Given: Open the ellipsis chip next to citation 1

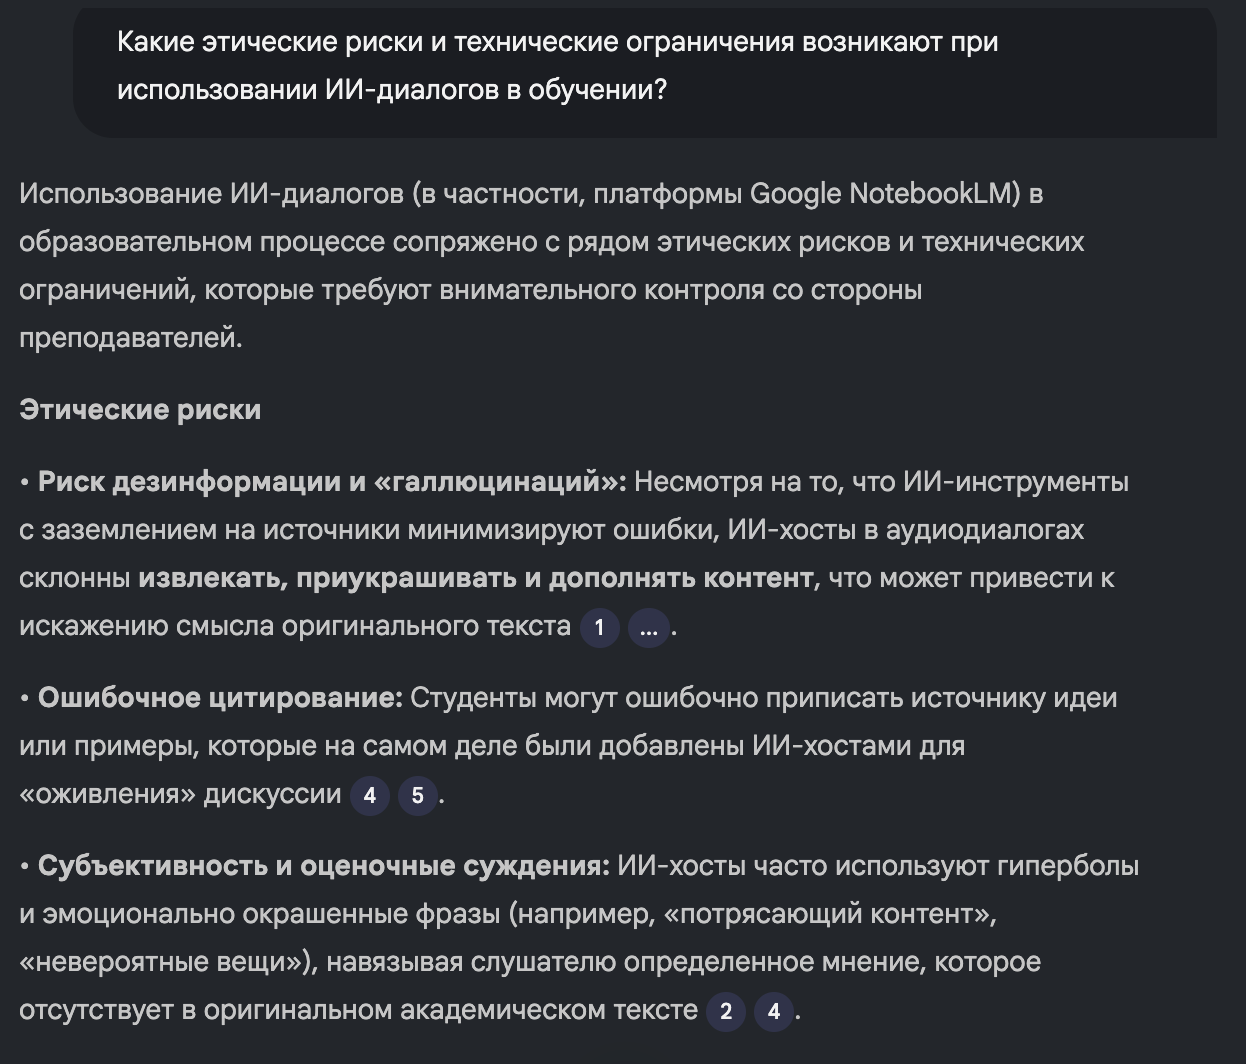Looking at the screenshot, I should (x=648, y=628).
